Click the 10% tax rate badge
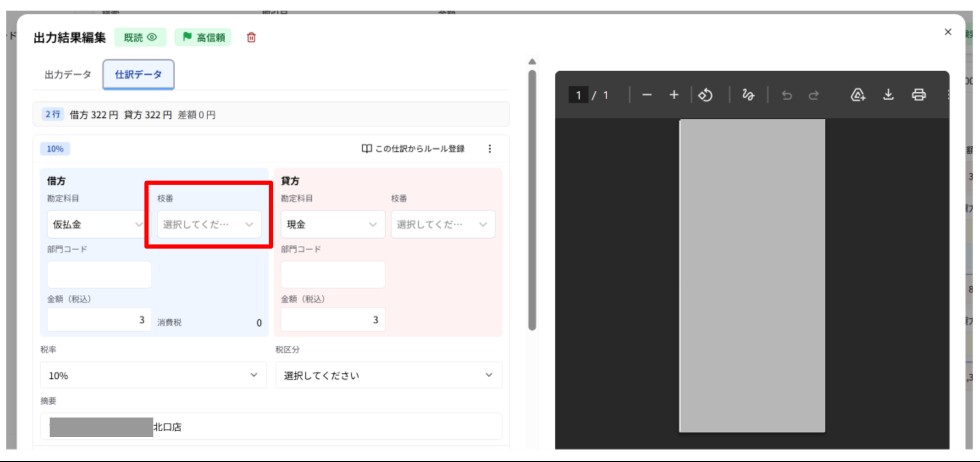The height and width of the screenshot is (462, 980). (x=55, y=149)
